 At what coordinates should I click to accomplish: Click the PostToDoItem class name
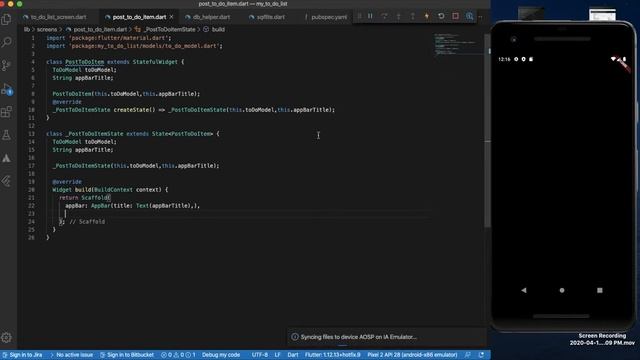click(x=84, y=62)
